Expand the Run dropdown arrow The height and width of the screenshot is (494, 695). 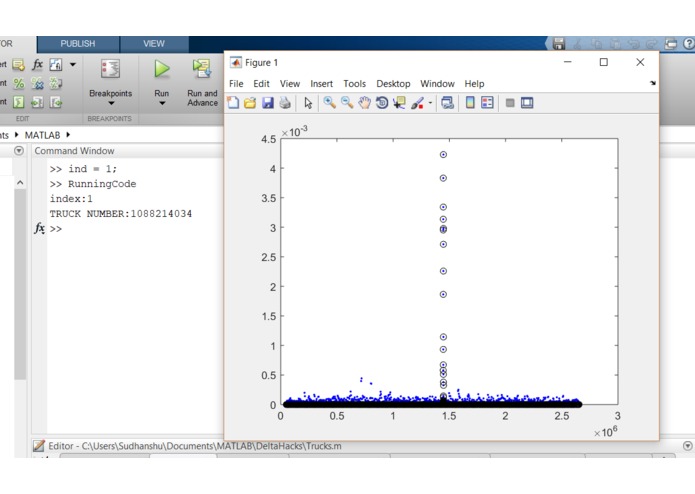pos(162,103)
